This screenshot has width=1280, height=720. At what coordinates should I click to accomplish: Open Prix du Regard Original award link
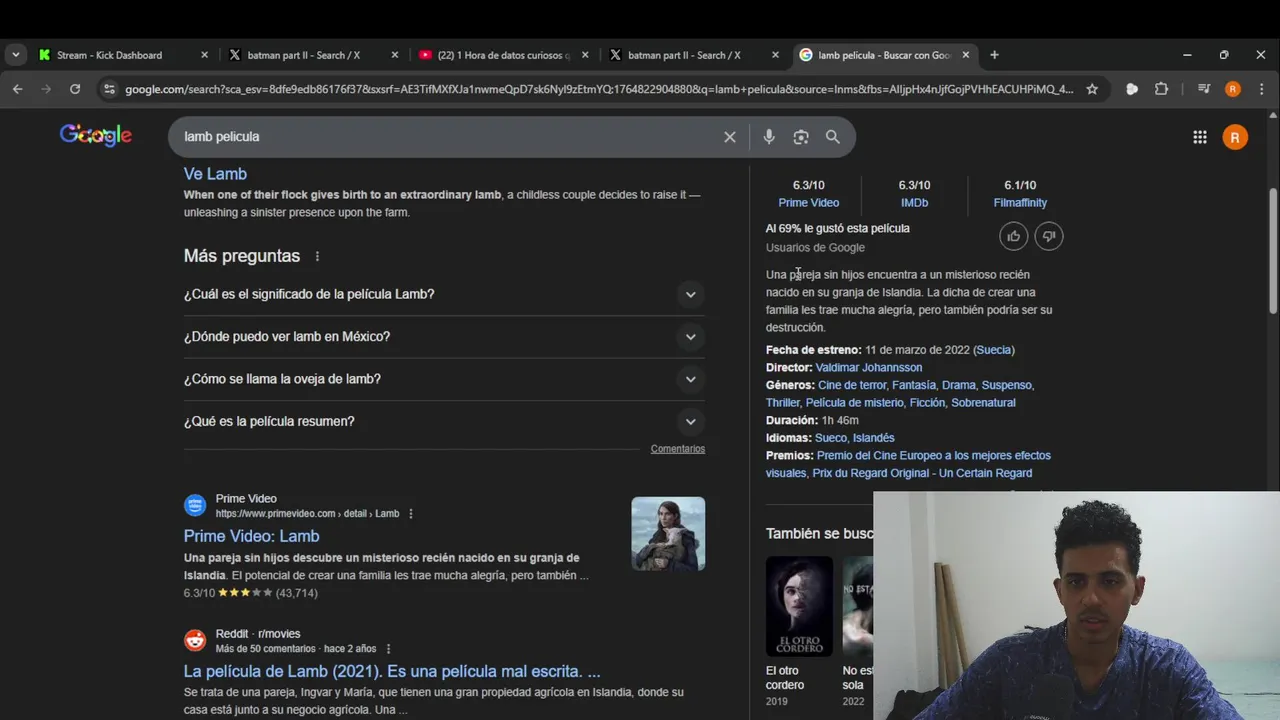pos(922,473)
